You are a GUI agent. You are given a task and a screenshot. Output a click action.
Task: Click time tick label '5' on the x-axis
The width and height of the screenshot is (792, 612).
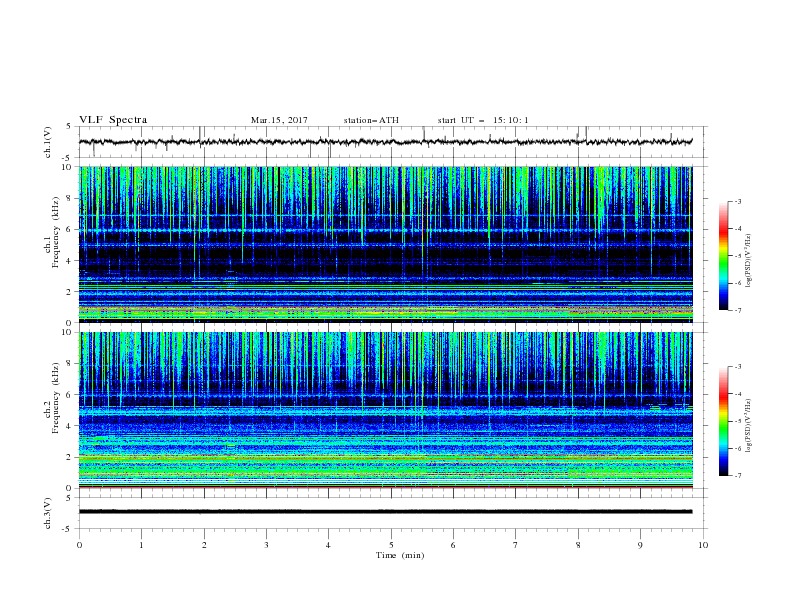[x=391, y=545]
